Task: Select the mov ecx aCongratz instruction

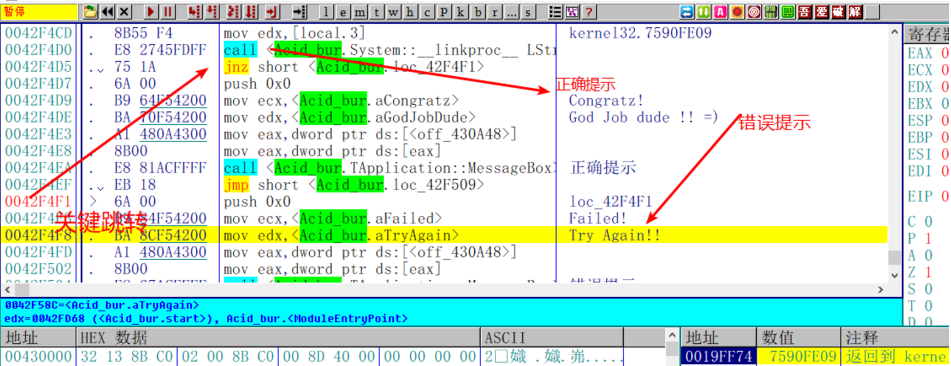Action: (341, 100)
